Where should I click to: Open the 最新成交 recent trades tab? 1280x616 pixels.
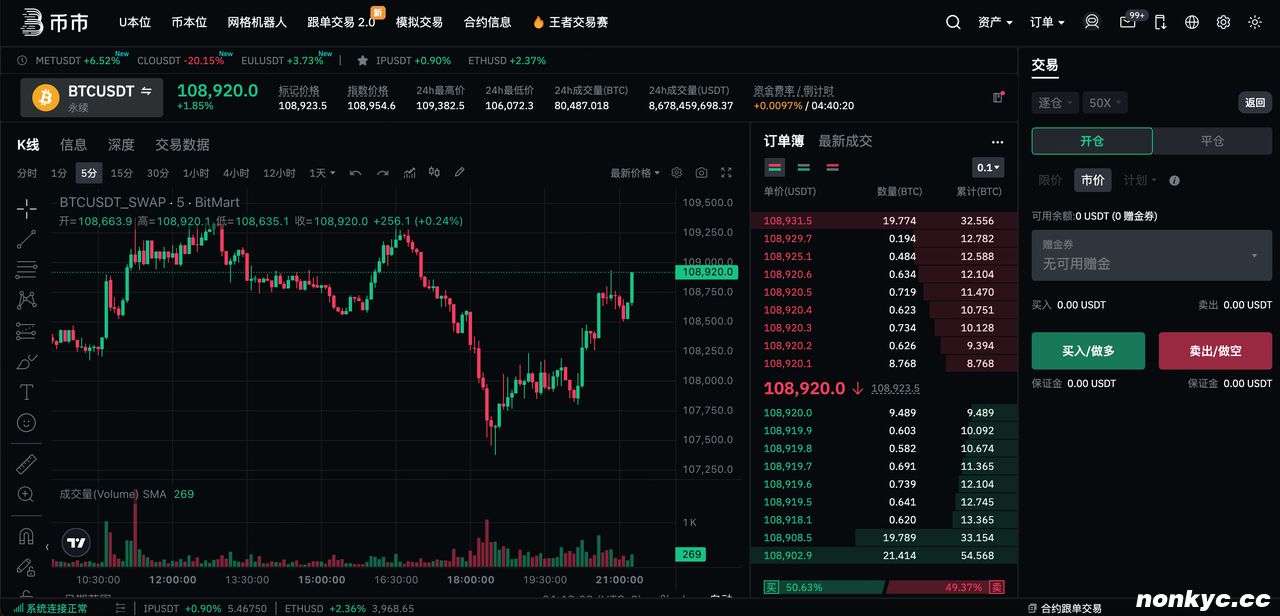pos(845,141)
